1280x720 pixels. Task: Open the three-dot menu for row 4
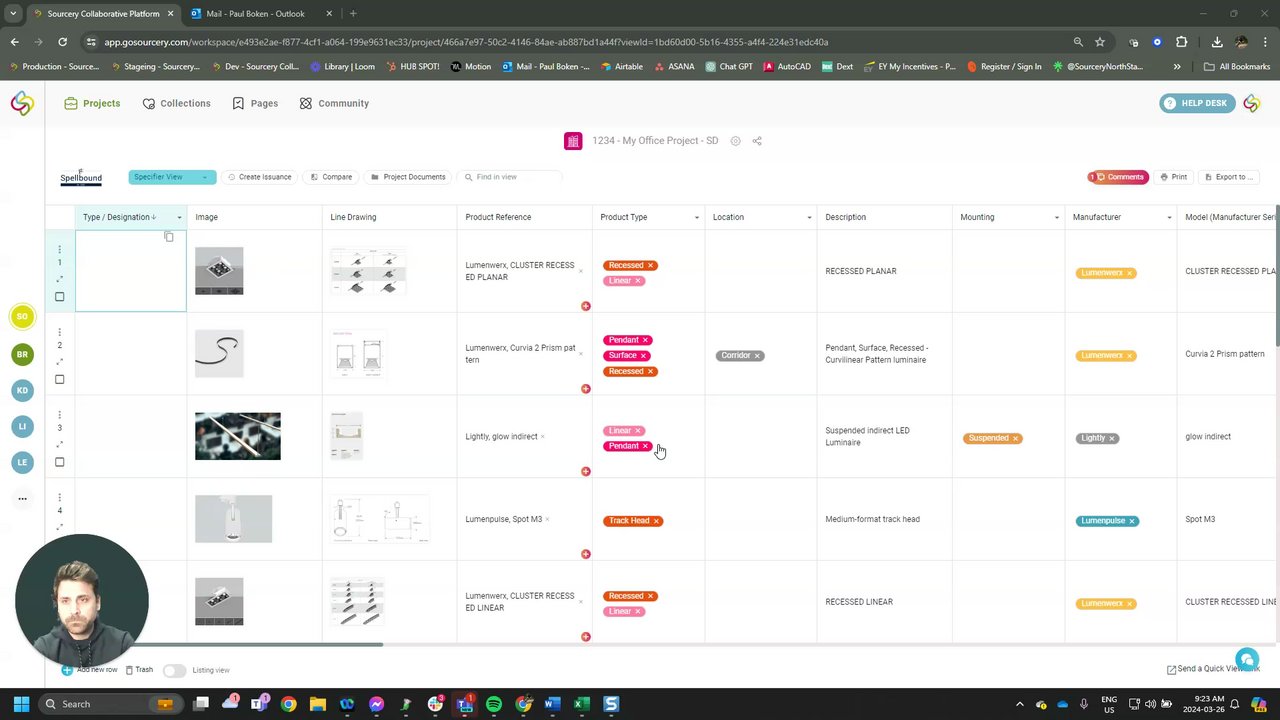(x=59, y=497)
